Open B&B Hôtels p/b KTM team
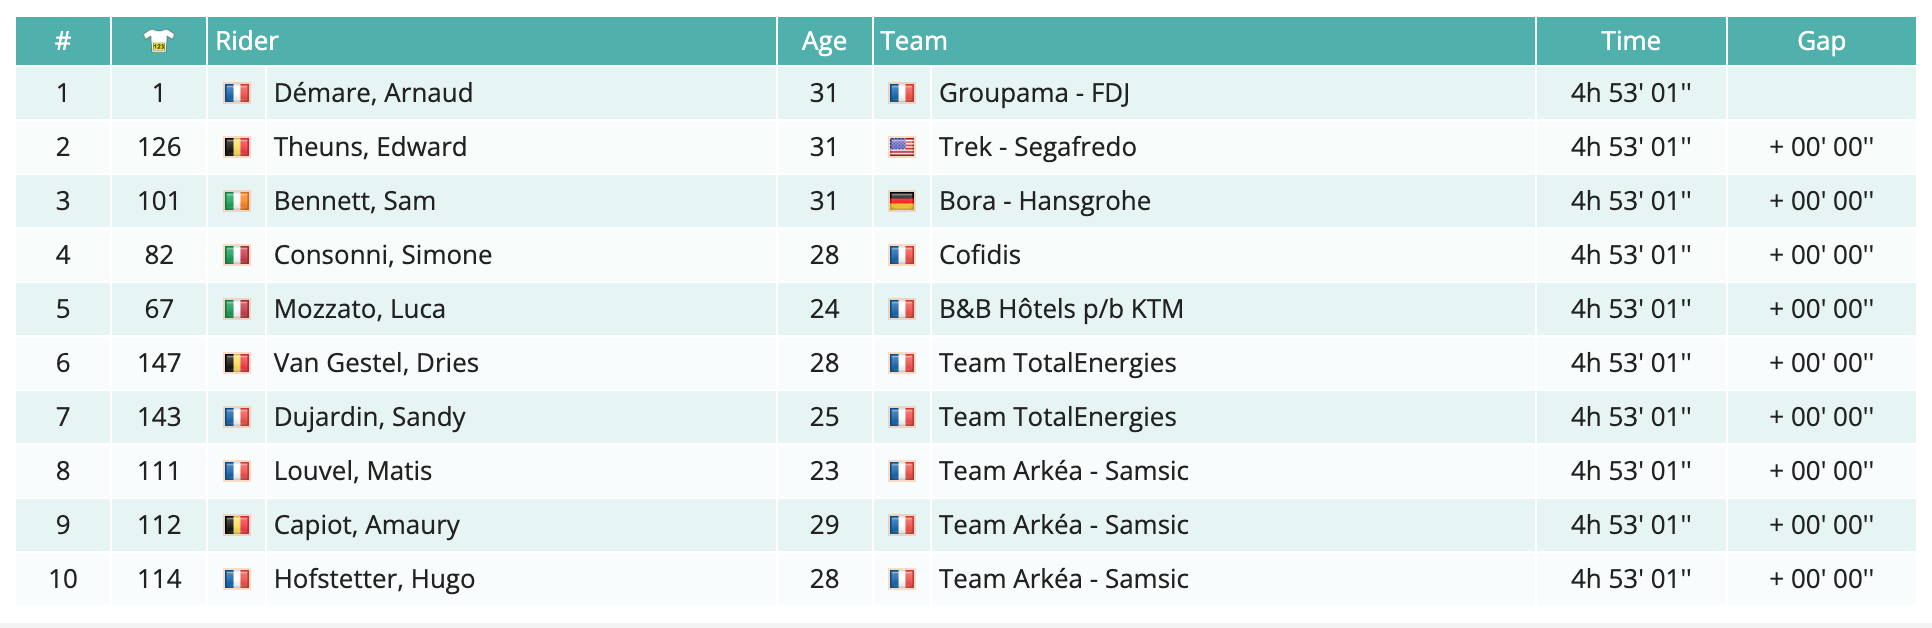Viewport: 1932px width, 628px height. (1061, 309)
